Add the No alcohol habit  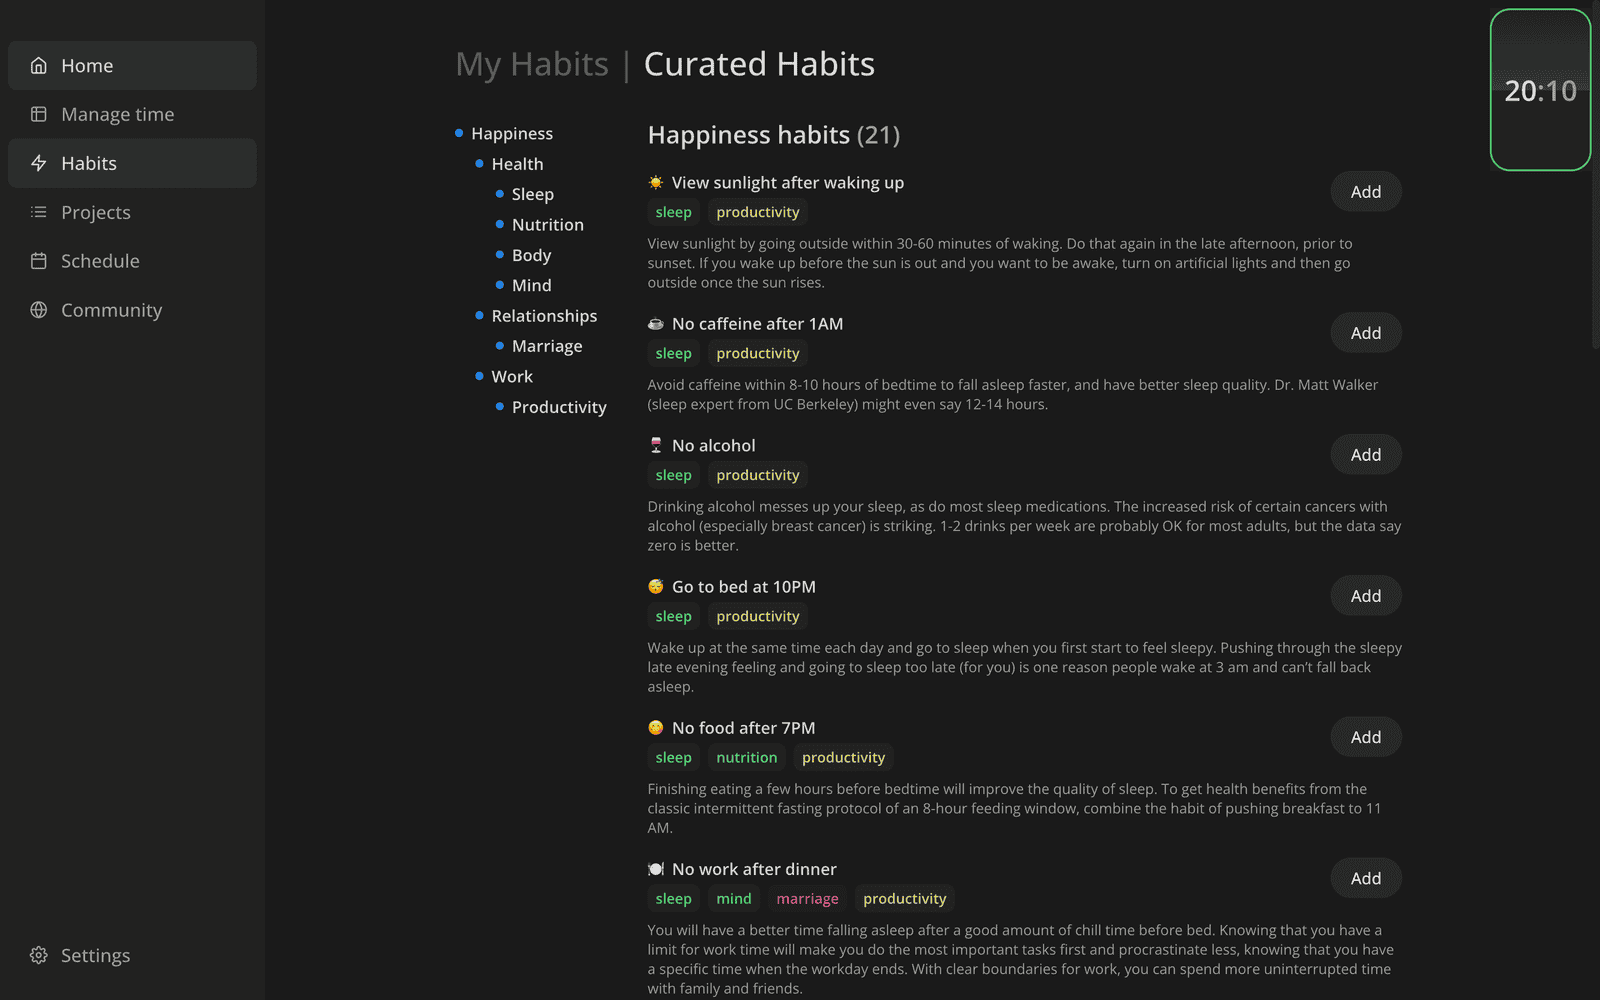(1365, 455)
